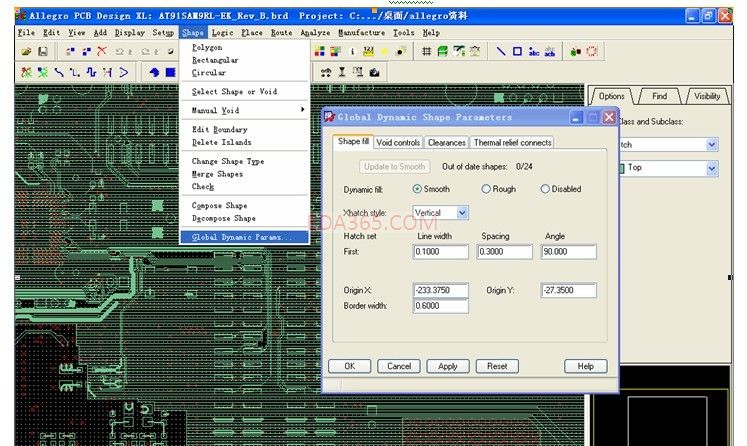Select the Add Rectangle tool icon
The image size is (747, 446).
coord(517,51)
